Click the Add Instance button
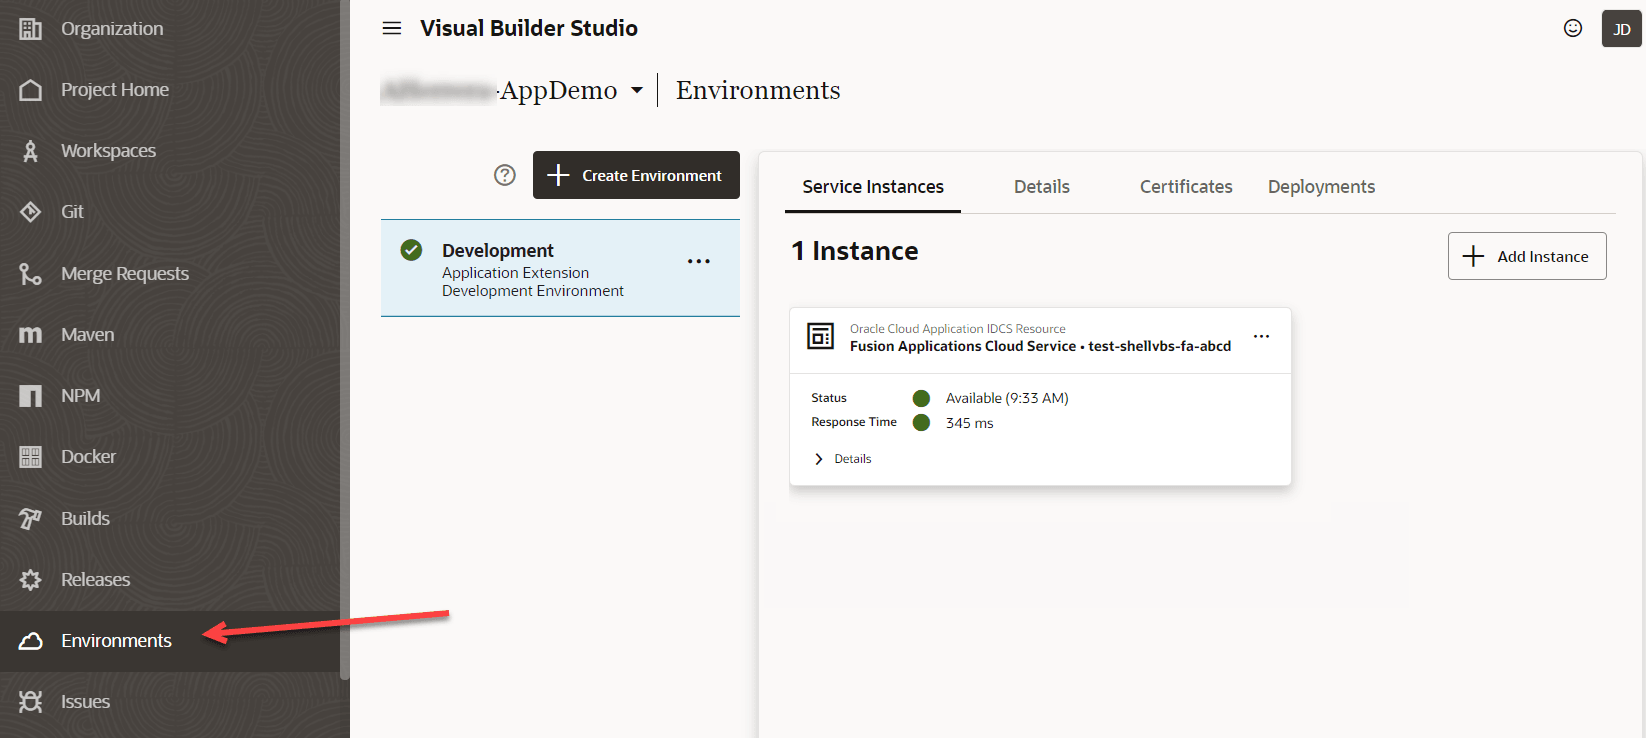1646x738 pixels. [1527, 256]
